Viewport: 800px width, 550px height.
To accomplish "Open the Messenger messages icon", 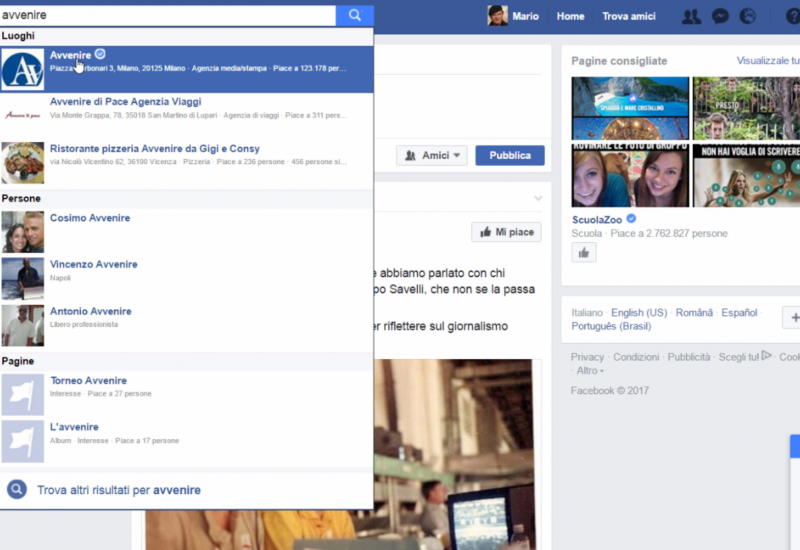I will point(720,16).
